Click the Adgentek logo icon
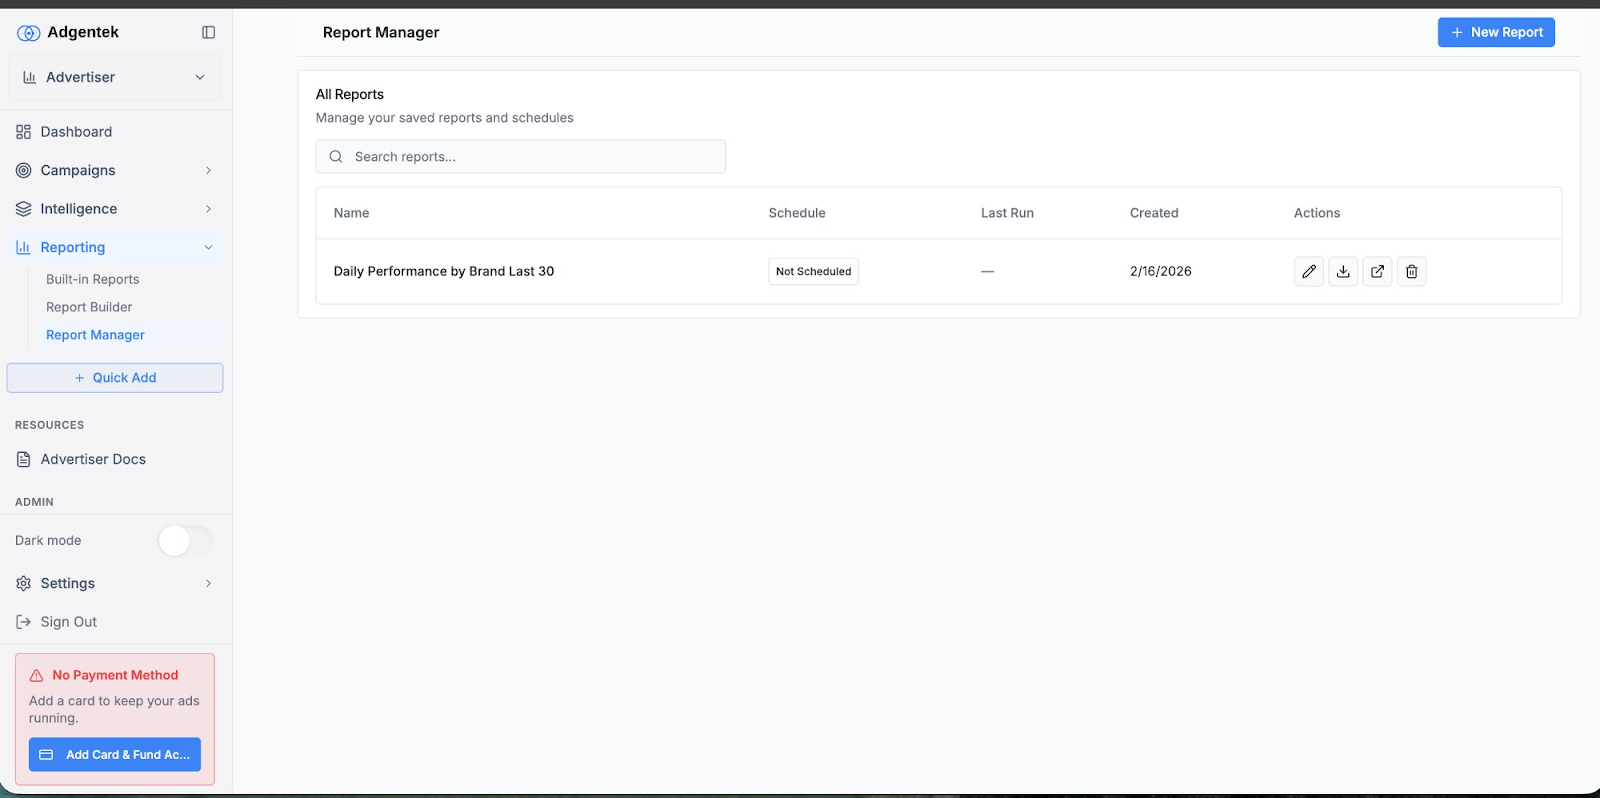This screenshot has width=1600, height=798. tap(28, 33)
